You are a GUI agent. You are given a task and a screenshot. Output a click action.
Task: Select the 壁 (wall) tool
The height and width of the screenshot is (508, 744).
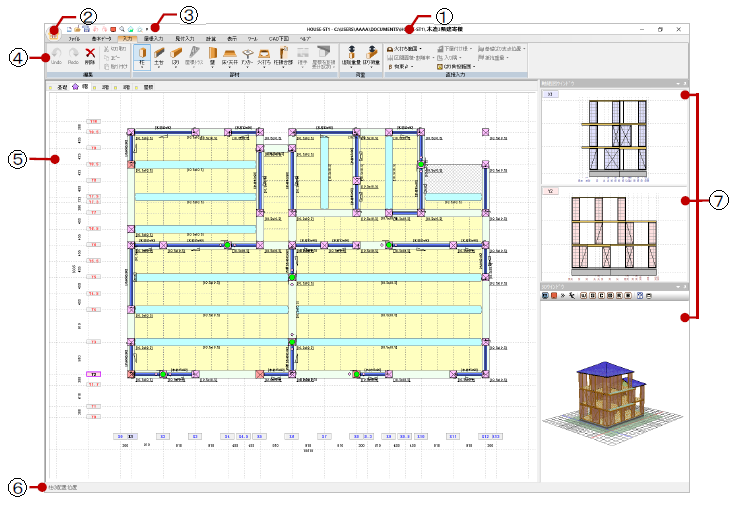211,54
